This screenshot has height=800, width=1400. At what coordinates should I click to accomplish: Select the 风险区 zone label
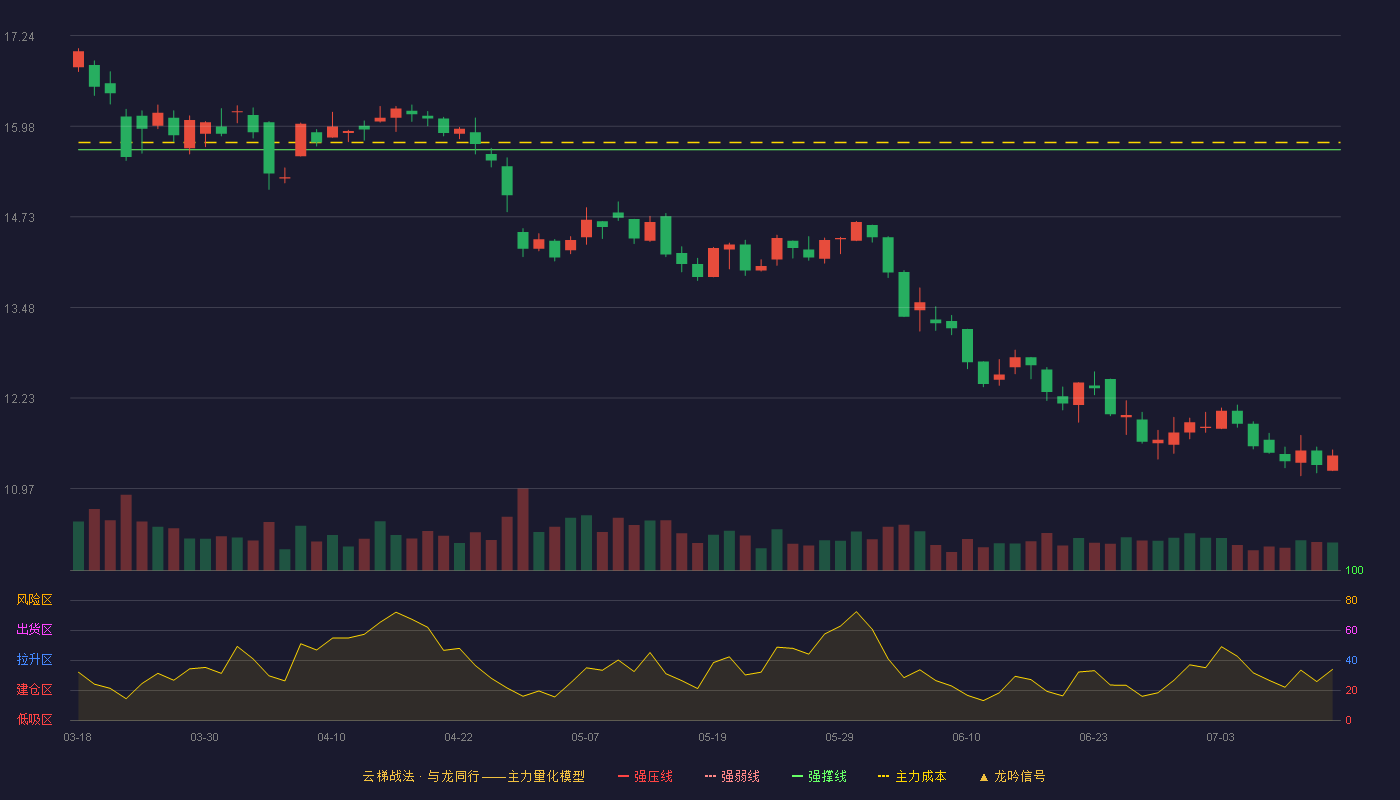click(x=34, y=600)
